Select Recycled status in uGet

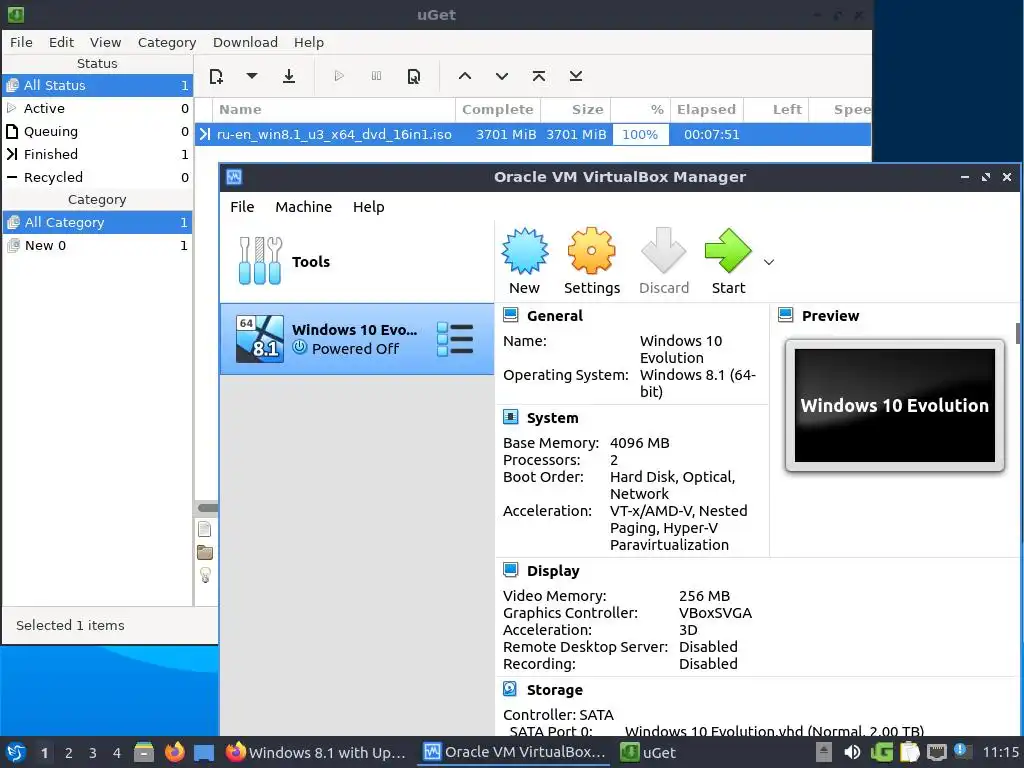point(97,177)
